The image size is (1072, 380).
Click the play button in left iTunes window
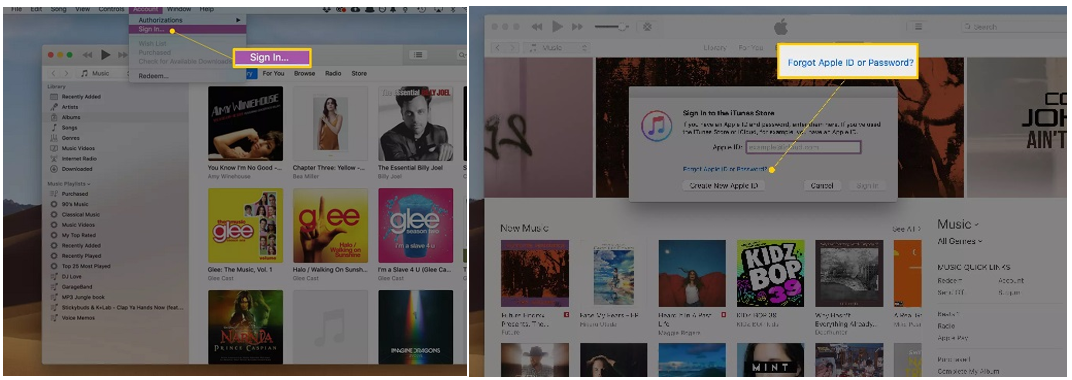[105, 55]
